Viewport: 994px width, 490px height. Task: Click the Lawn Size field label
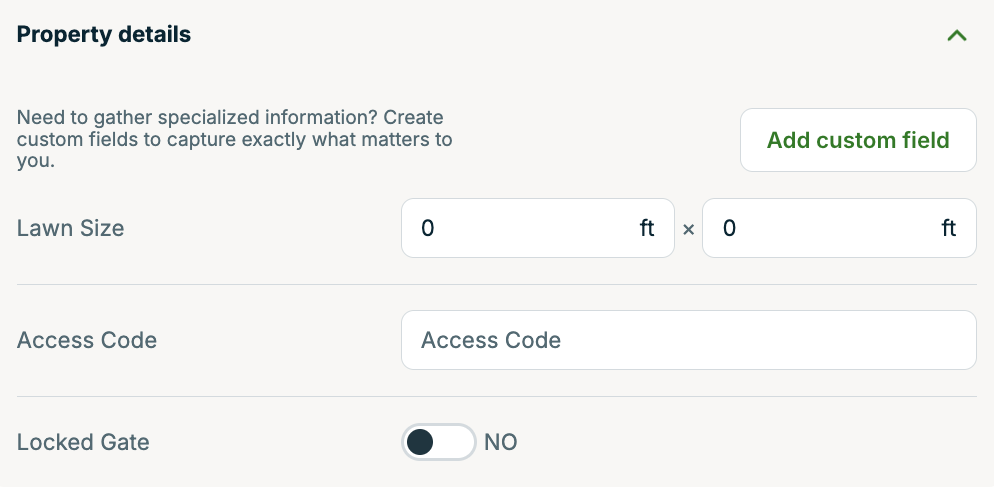(x=70, y=228)
